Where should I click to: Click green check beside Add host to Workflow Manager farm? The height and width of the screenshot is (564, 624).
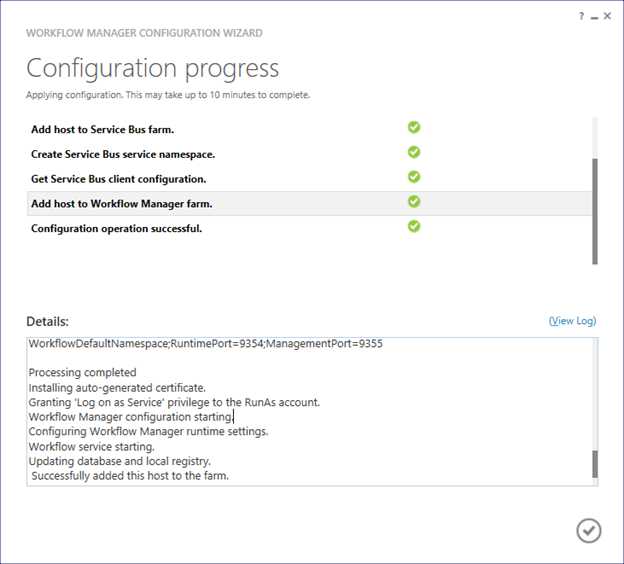click(414, 201)
